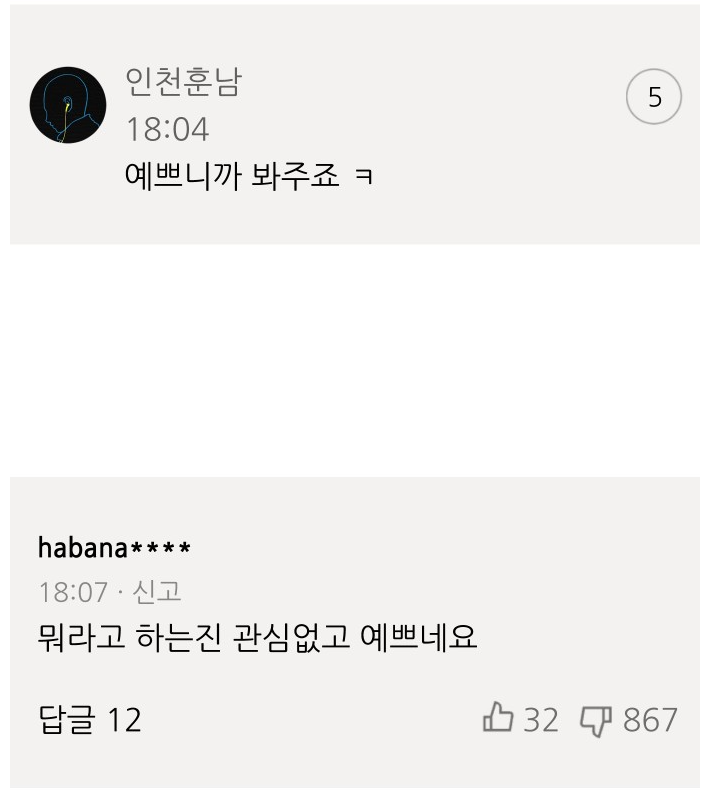Open the habana**** username
The image size is (714, 796).
114,548
